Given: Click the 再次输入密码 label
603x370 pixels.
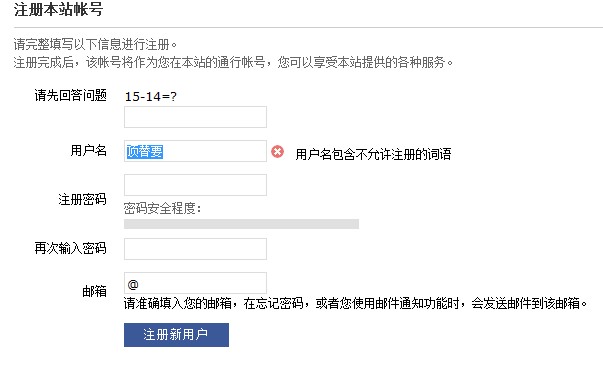Looking at the screenshot, I should click(x=70, y=248).
